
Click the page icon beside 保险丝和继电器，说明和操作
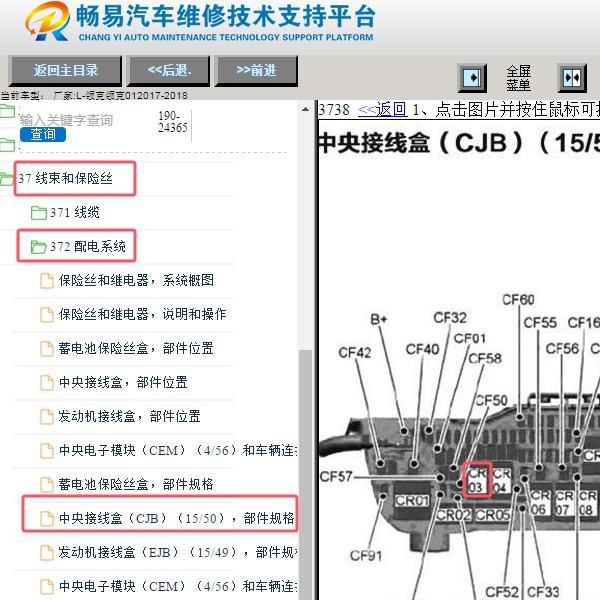point(47,315)
